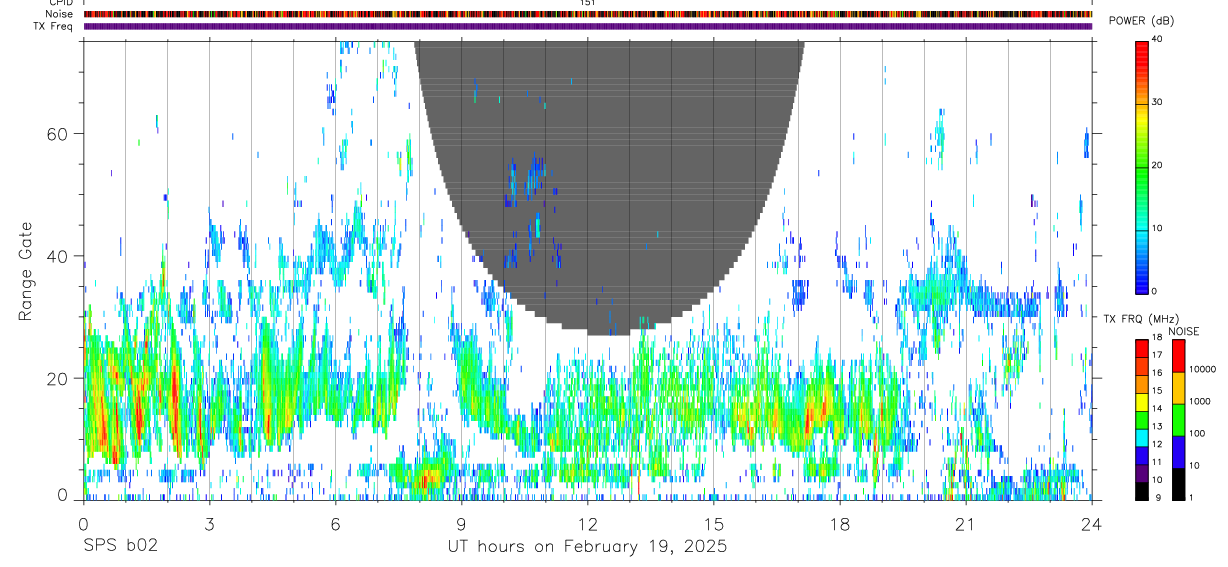Click the cyan swatch of TX FRQ bar
The width and height of the screenshot is (1228, 567).
[x=1141, y=437]
